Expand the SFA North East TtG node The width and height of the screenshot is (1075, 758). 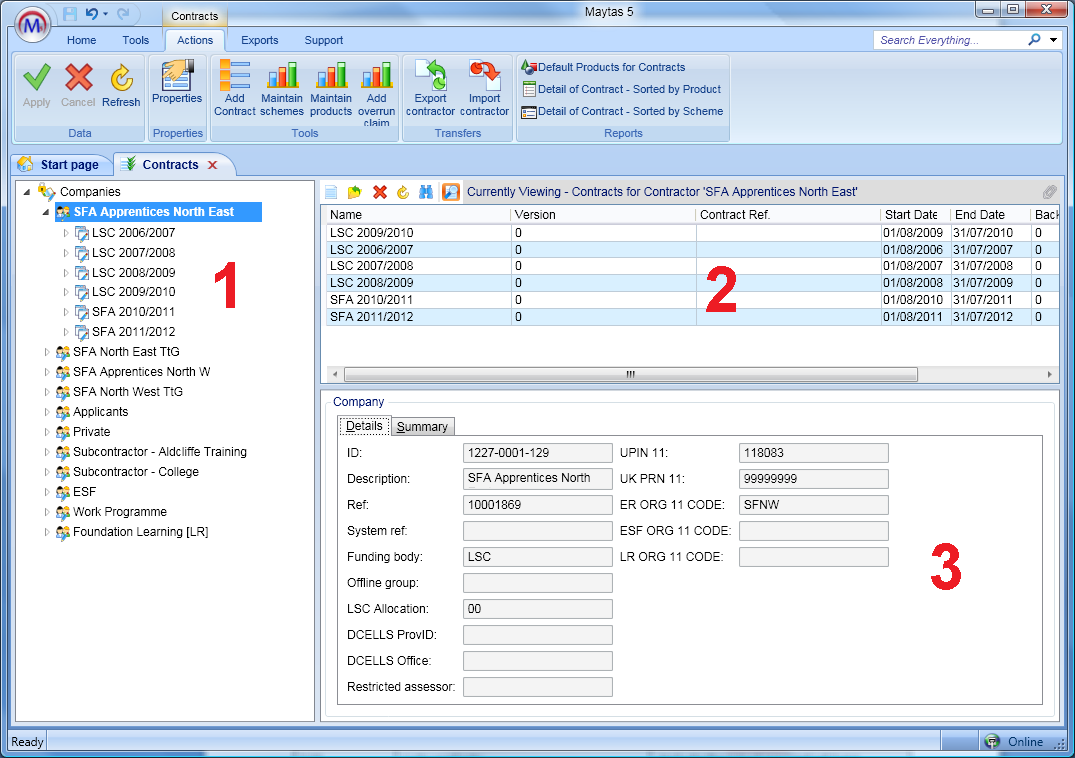[46, 352]
